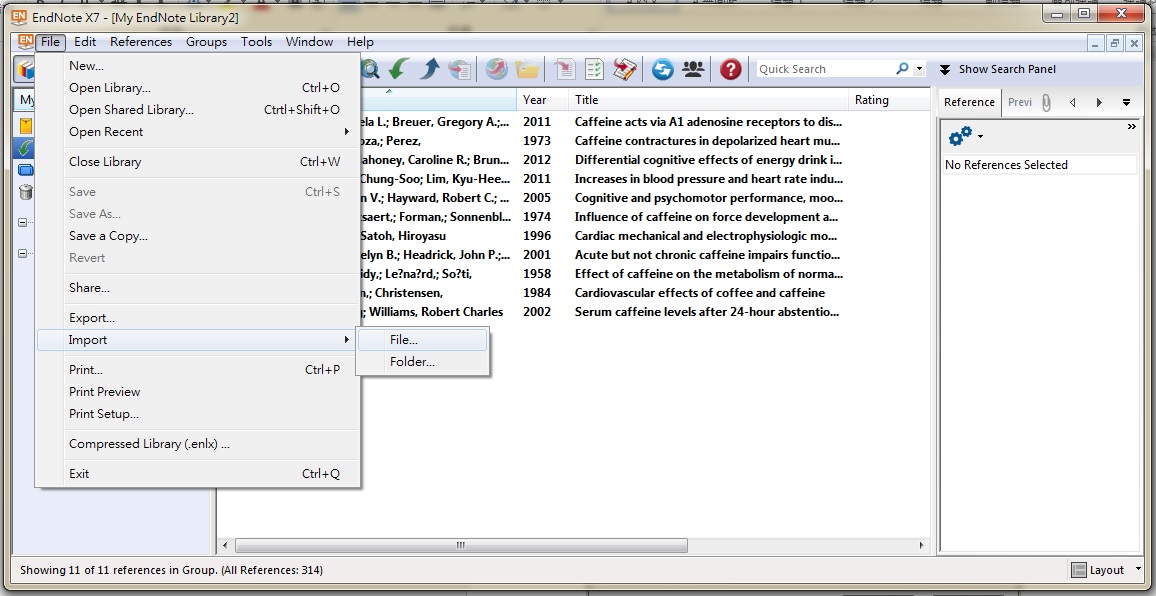Click the blue gear options icon

coord(959,136)
